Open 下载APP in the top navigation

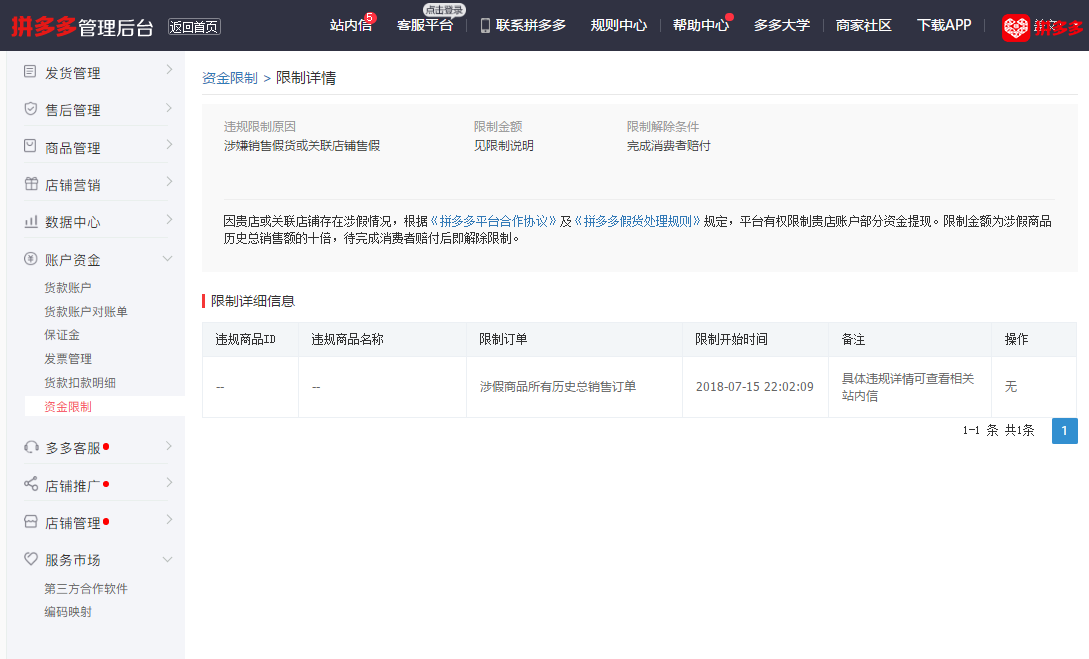(944, 26)
